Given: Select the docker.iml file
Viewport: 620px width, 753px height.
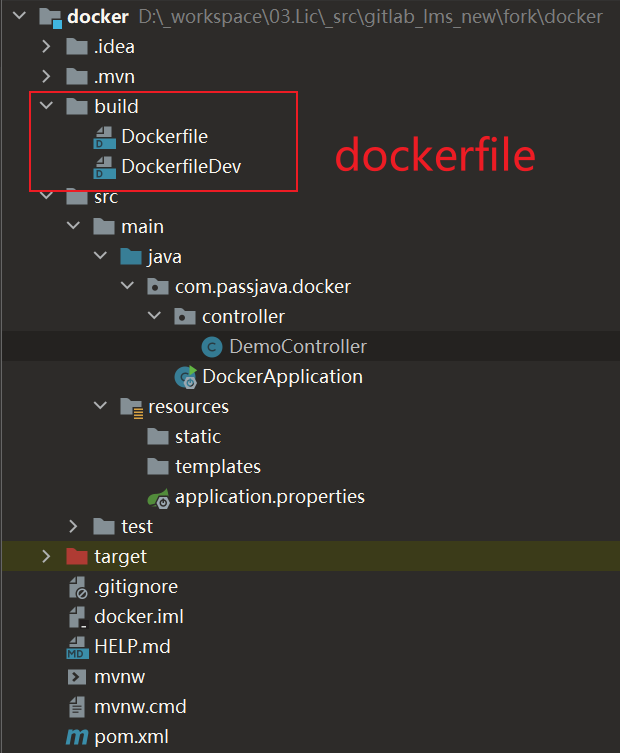Looking at the screenshot, I should point(138,617).
